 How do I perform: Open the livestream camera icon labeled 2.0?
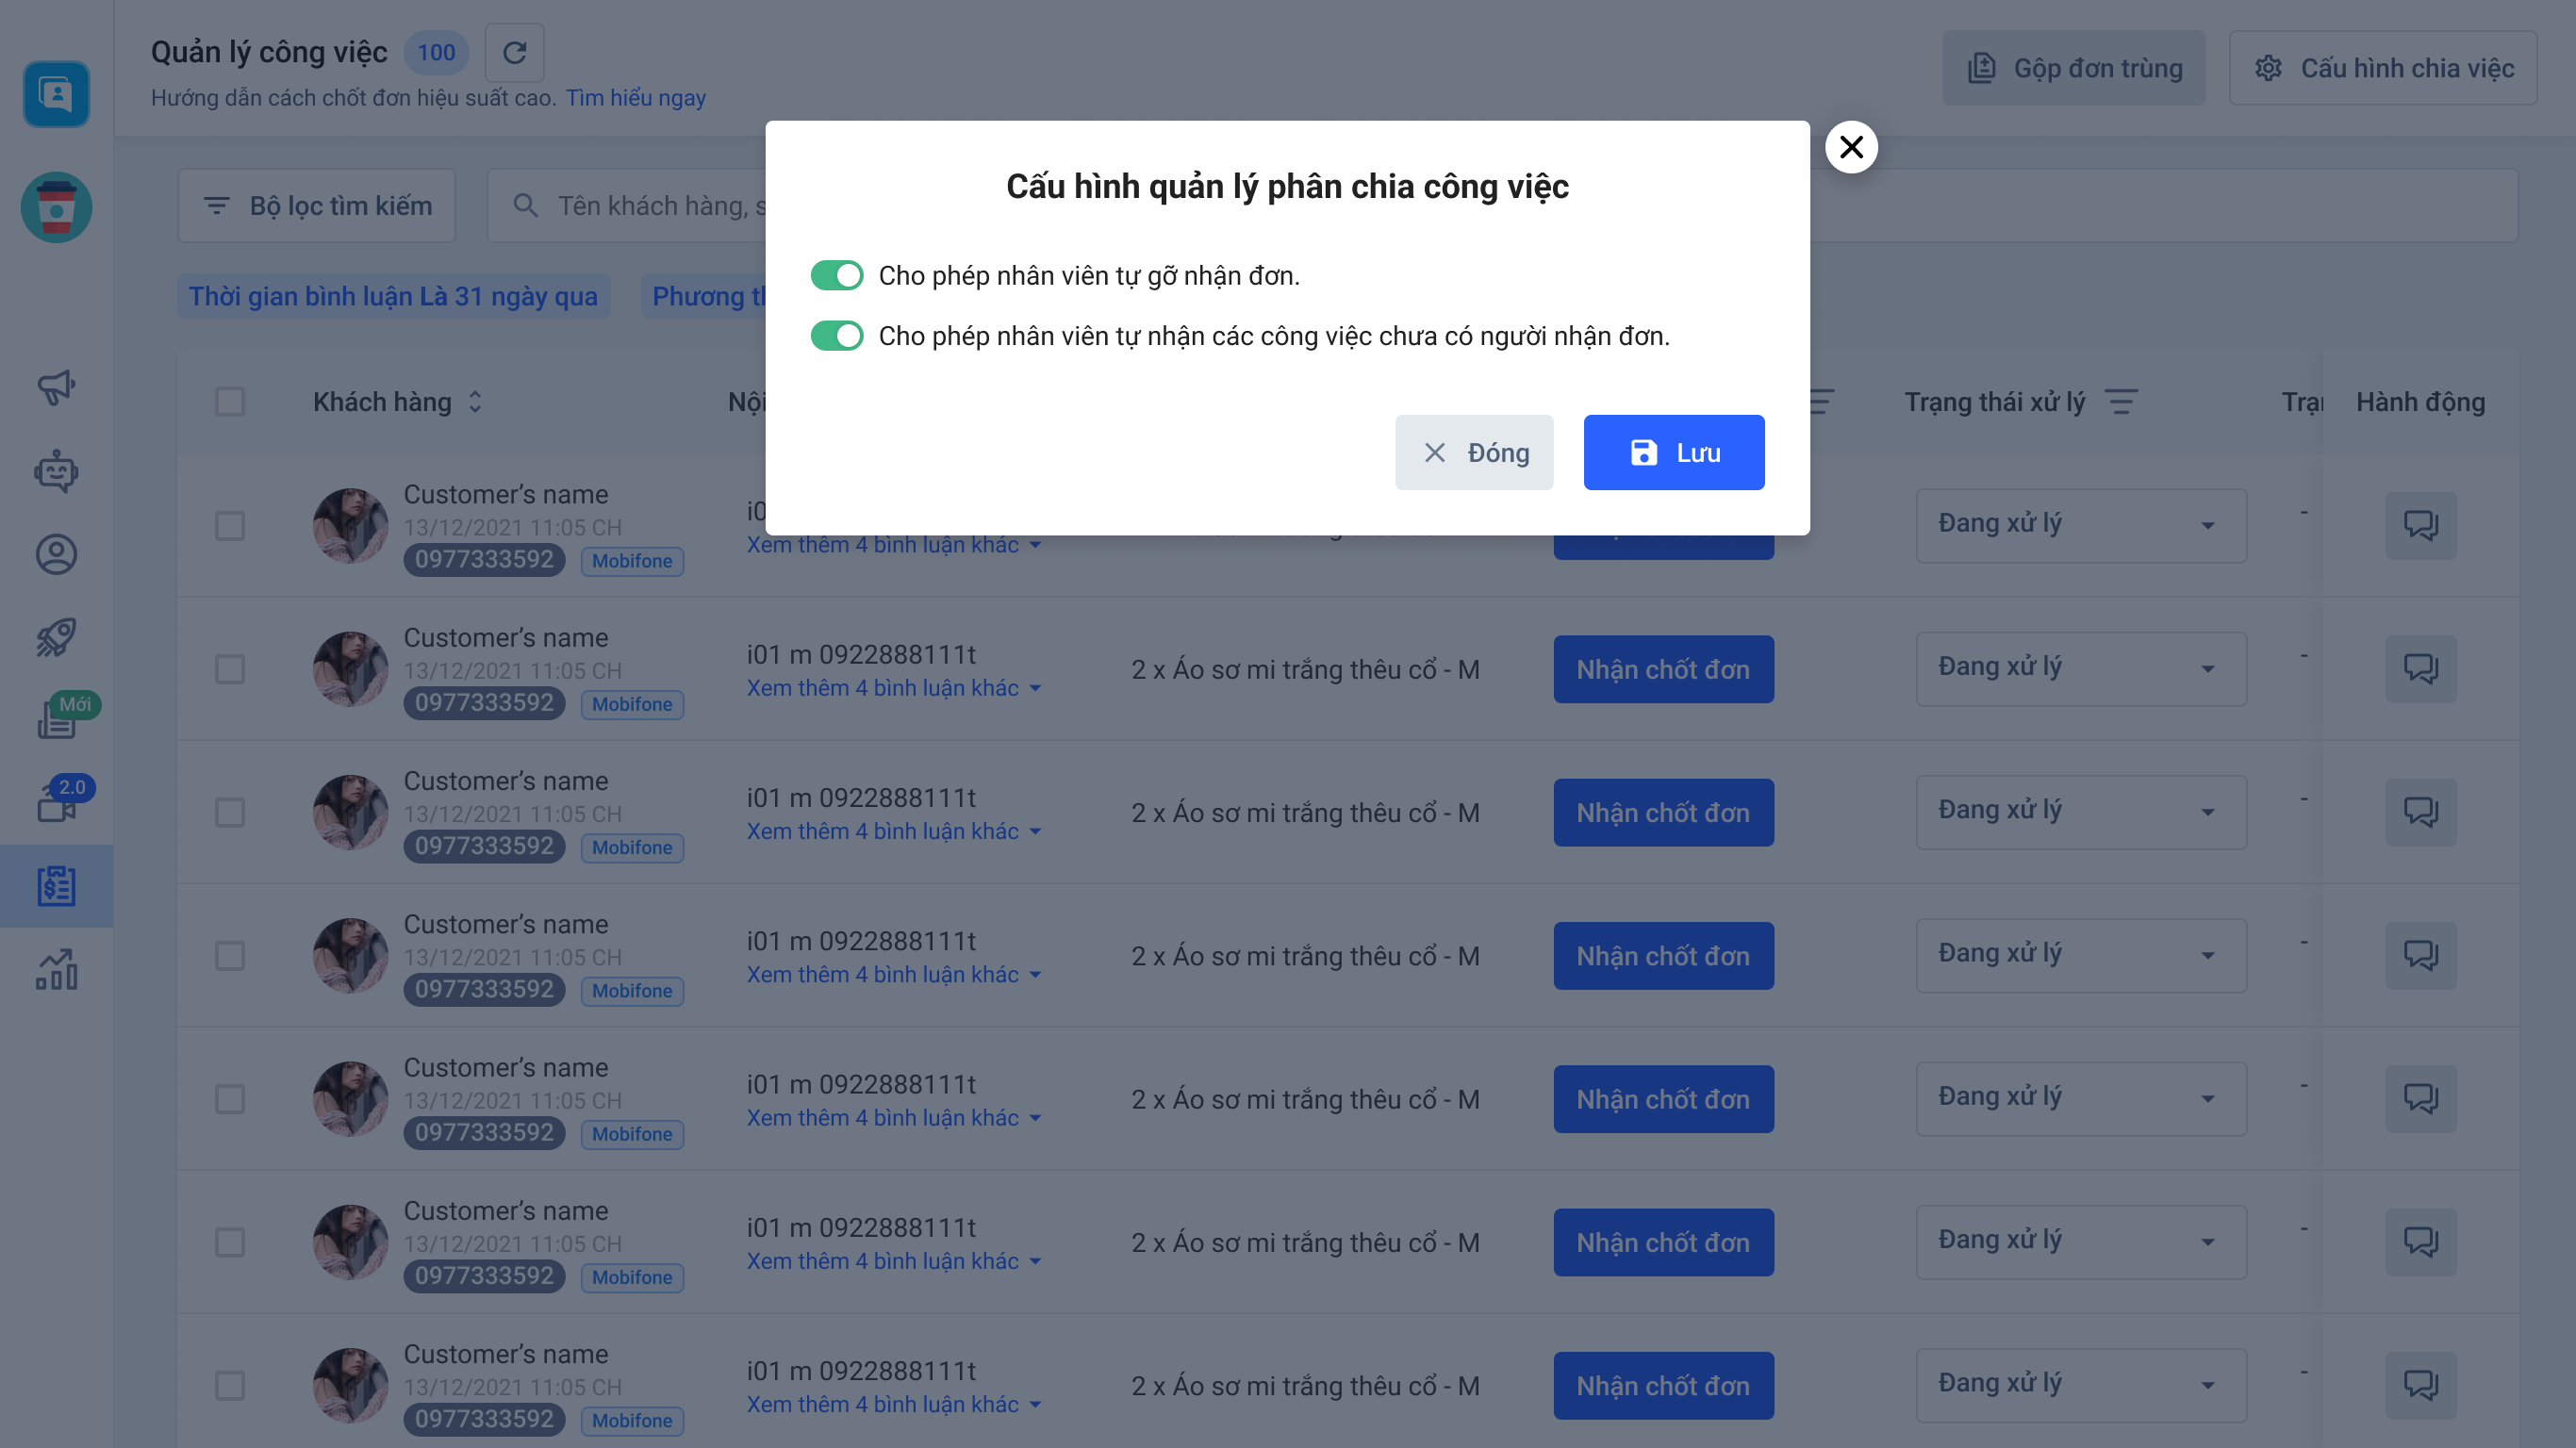click(x=56, y=803)
